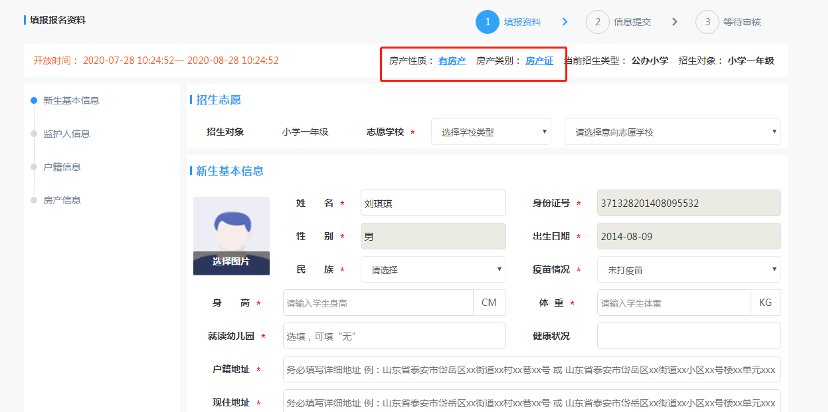Click step 3 等待审核 circle icon

click(x=708, y=20)
